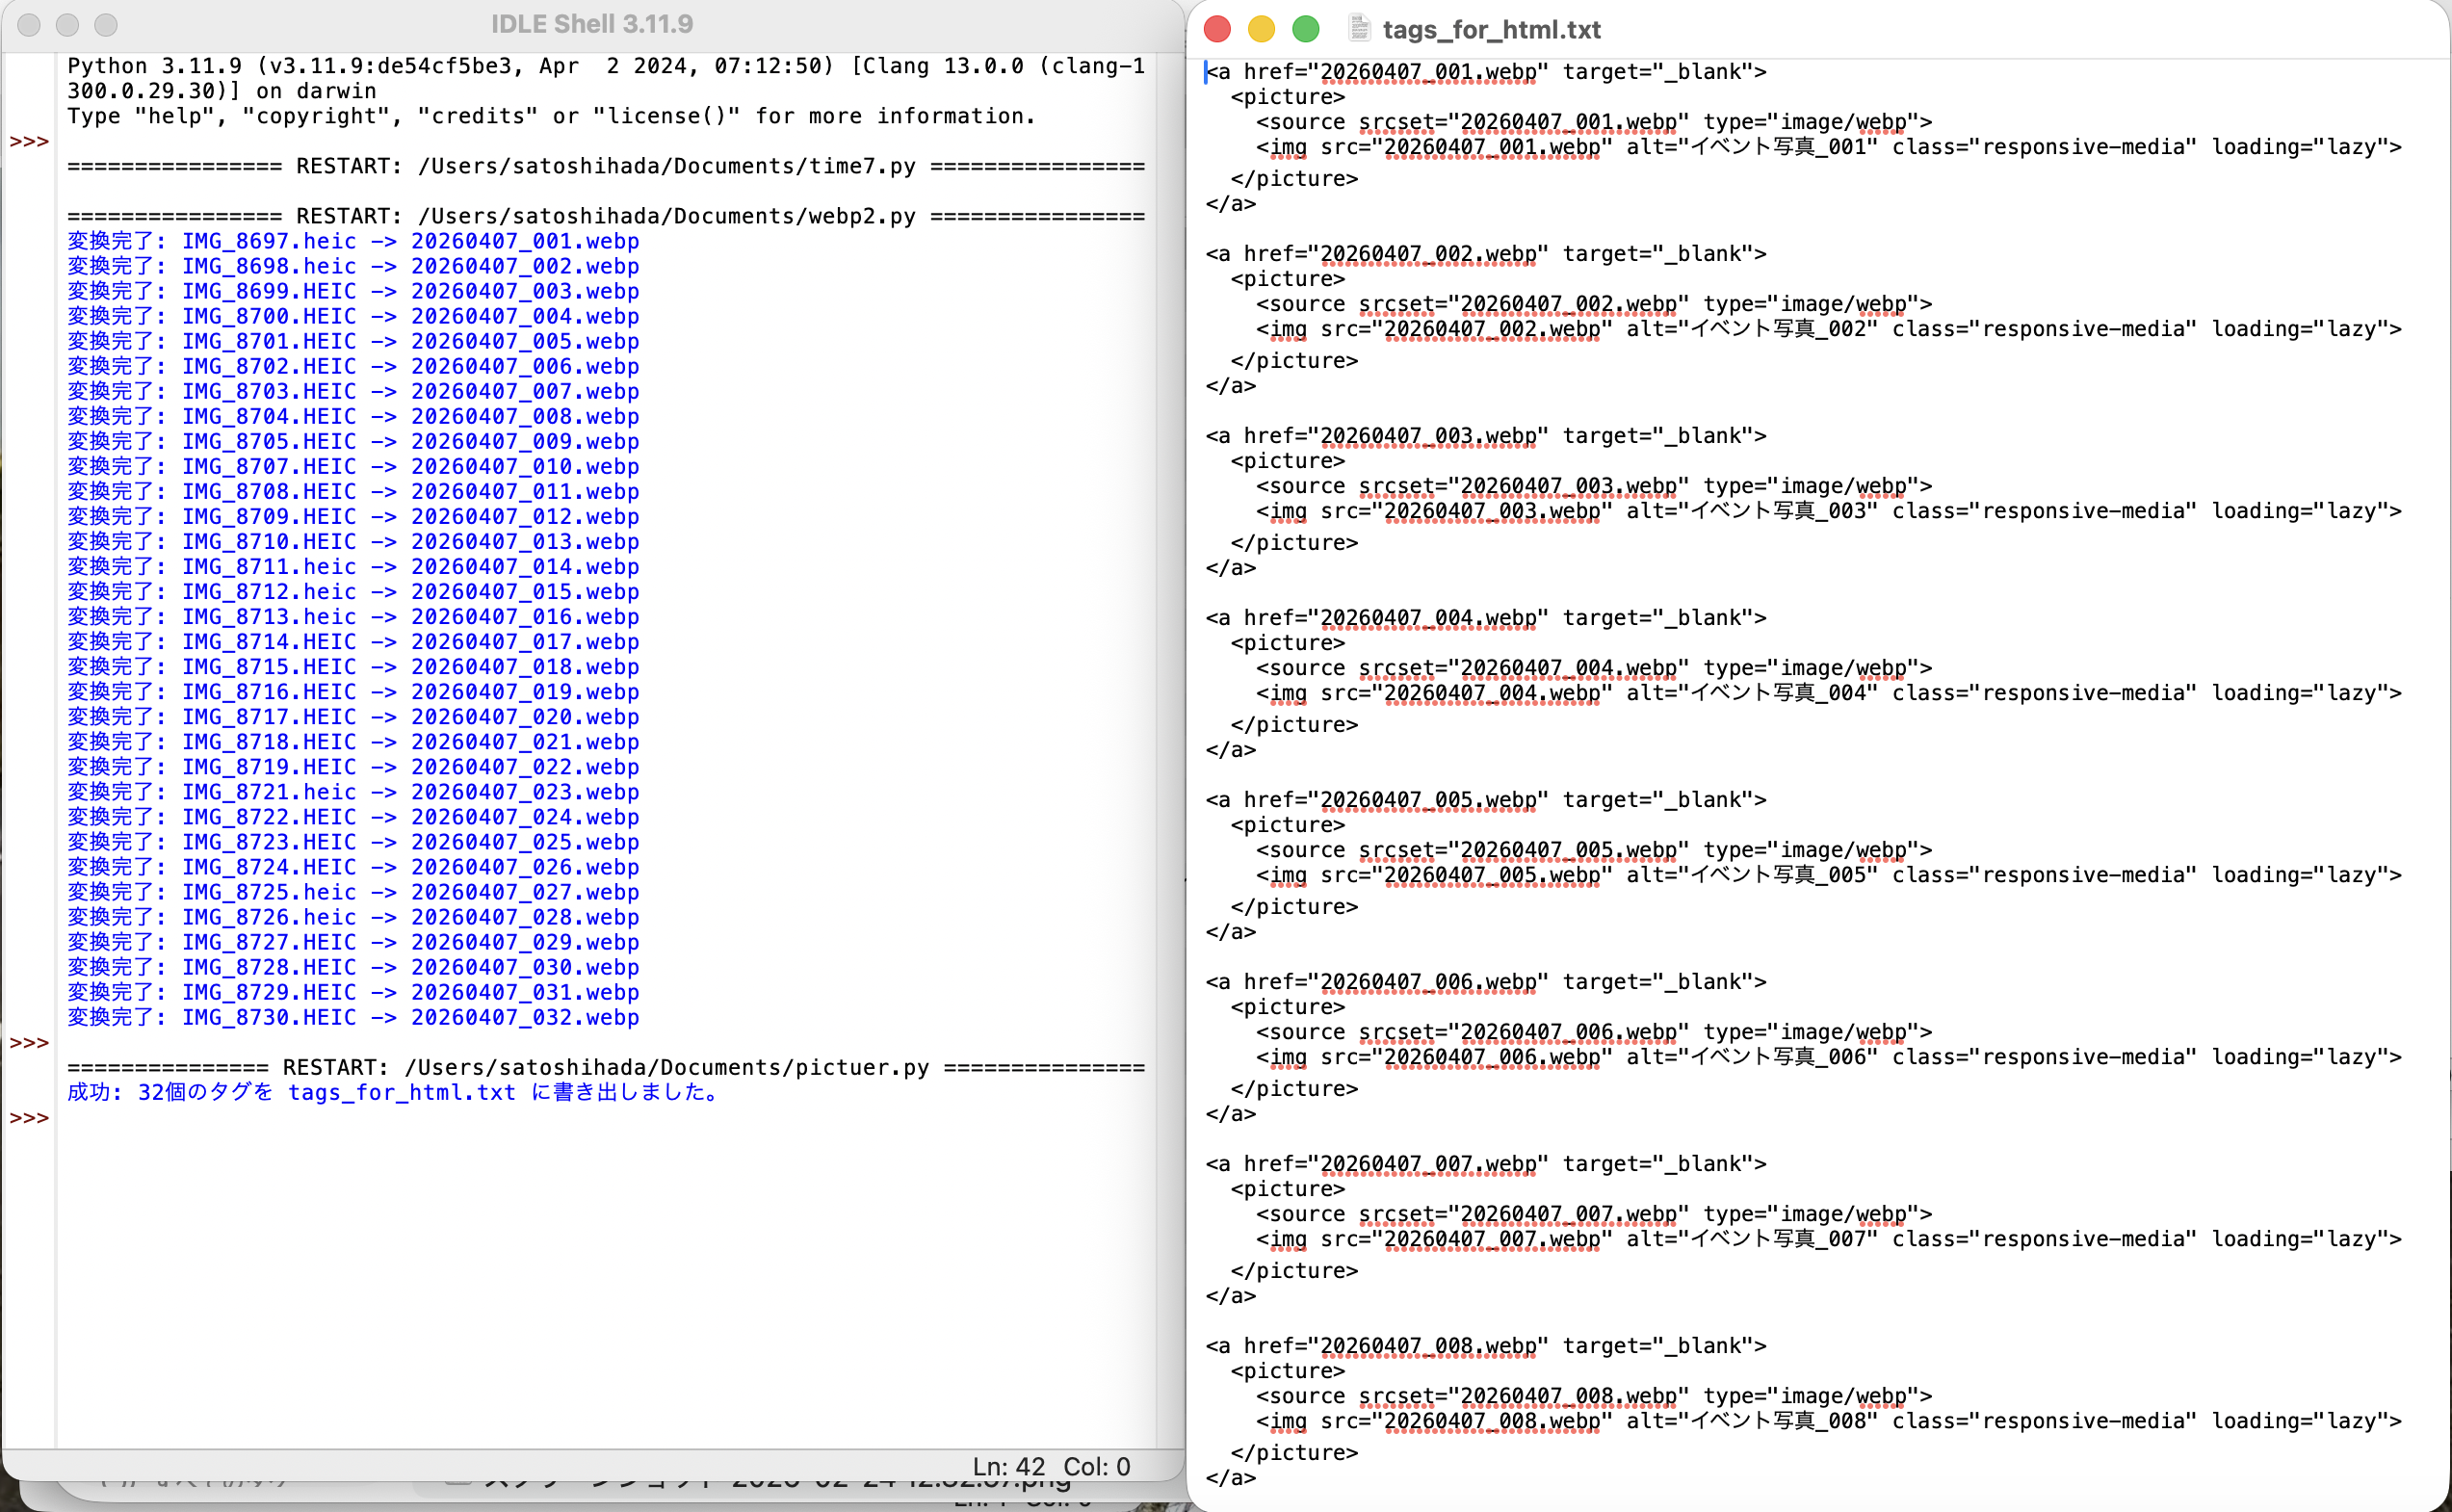Click the IMG_8730.HEIC conversion output line

353,1017
